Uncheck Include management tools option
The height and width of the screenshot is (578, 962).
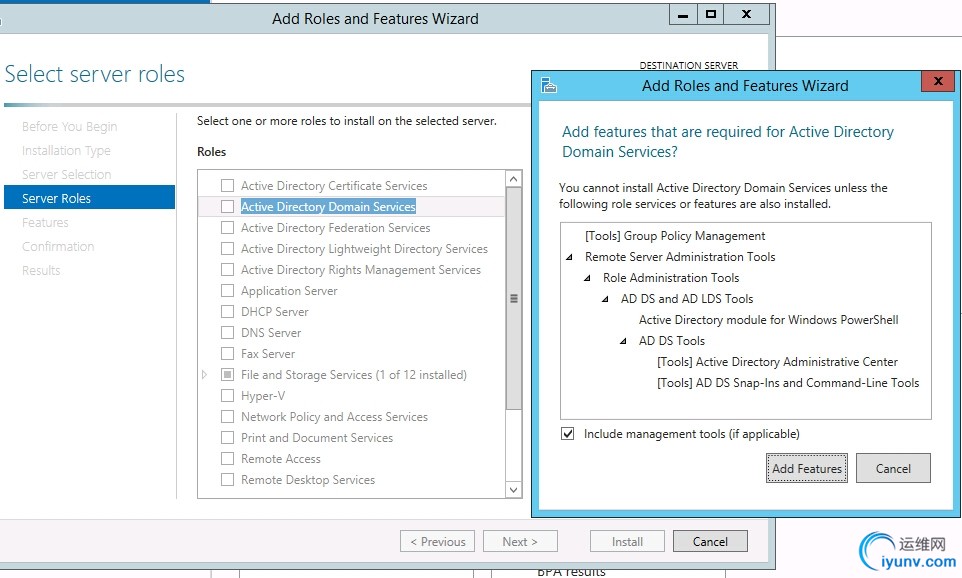pyautogui.click(x=568, y=434)
